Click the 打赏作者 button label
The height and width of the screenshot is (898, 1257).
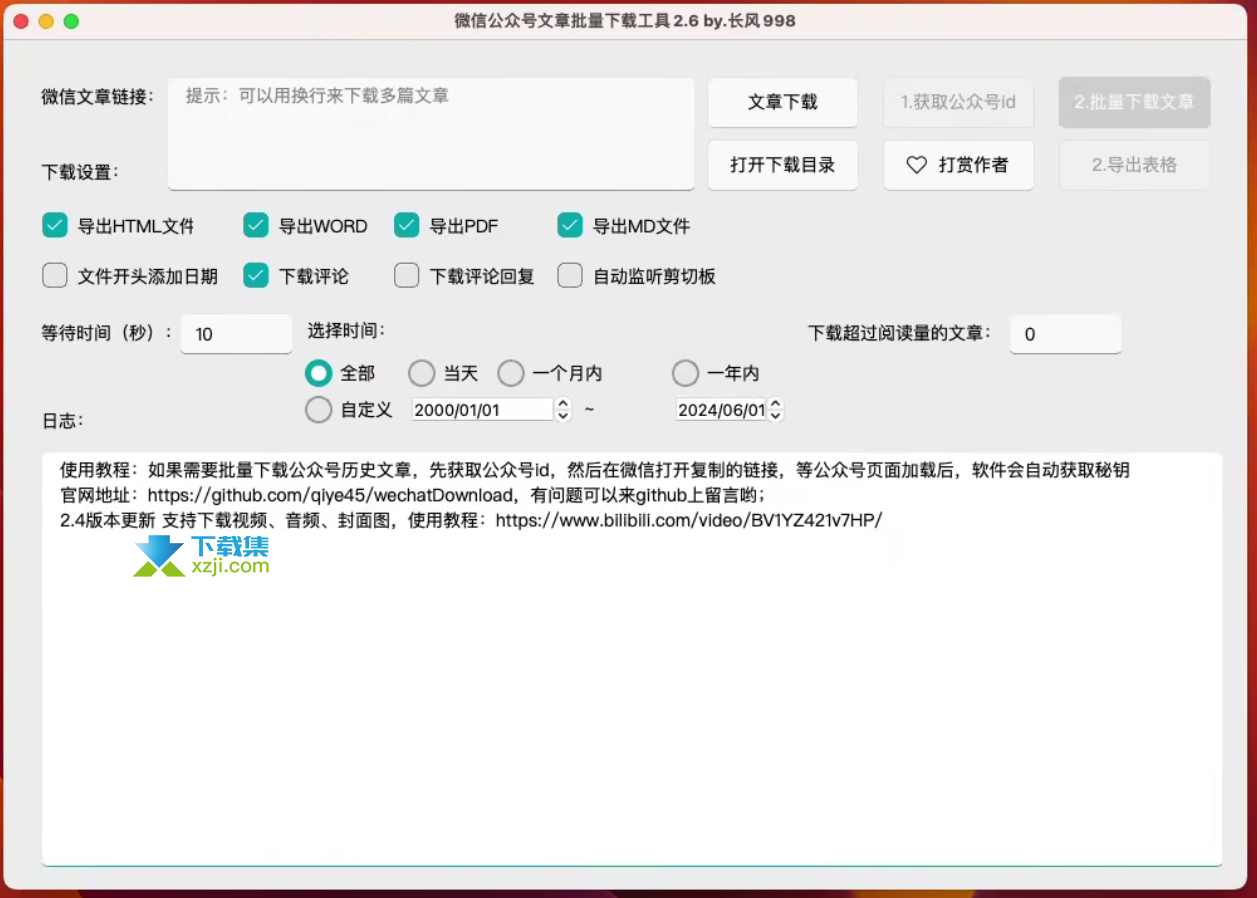coord(973,165)
